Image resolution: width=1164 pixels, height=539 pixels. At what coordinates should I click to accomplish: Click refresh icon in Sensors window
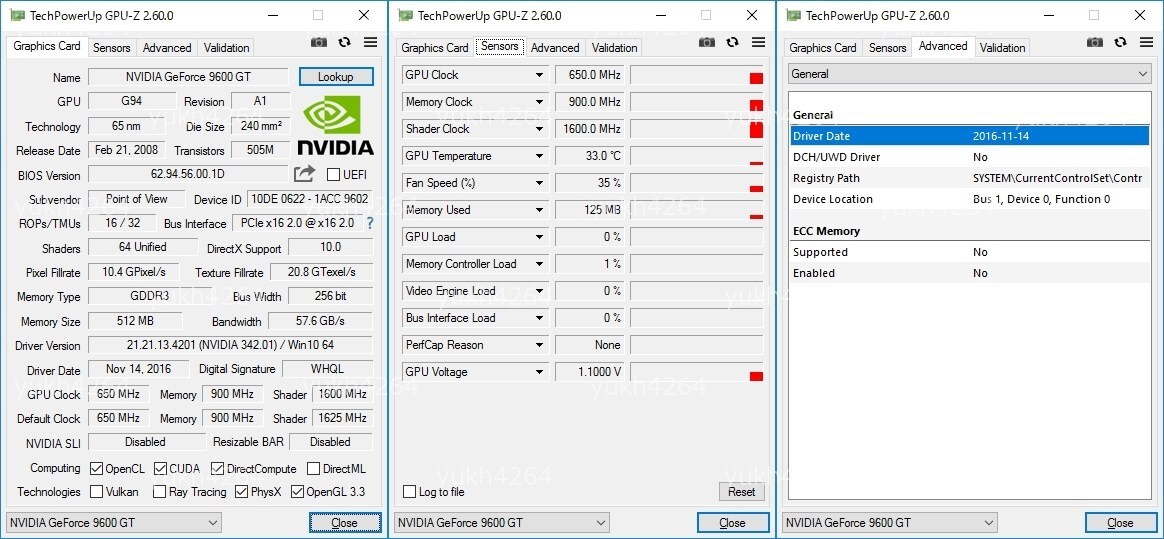[x=733, y=42]
